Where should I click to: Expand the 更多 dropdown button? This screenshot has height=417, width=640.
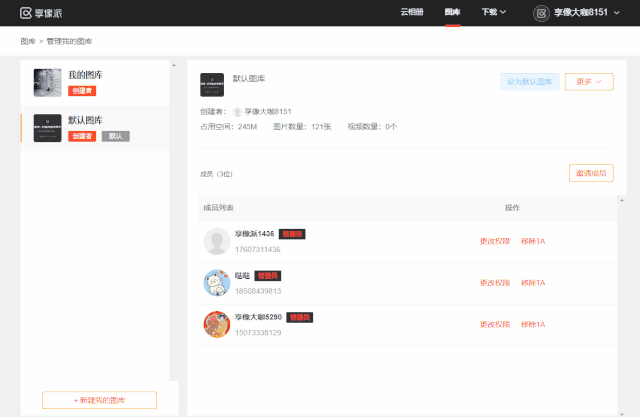[x=589, y=82]
